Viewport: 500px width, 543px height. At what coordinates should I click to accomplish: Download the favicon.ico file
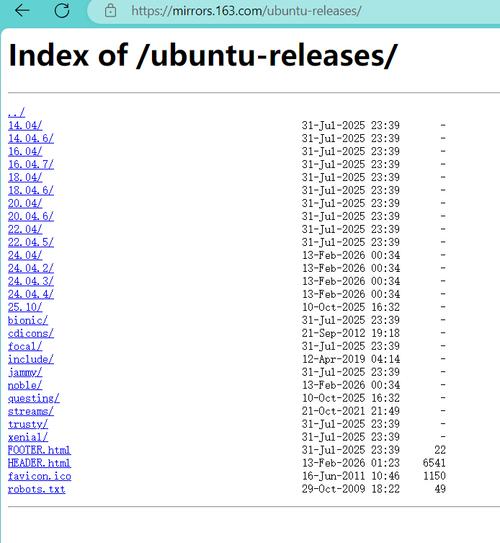tap(39, 476)
